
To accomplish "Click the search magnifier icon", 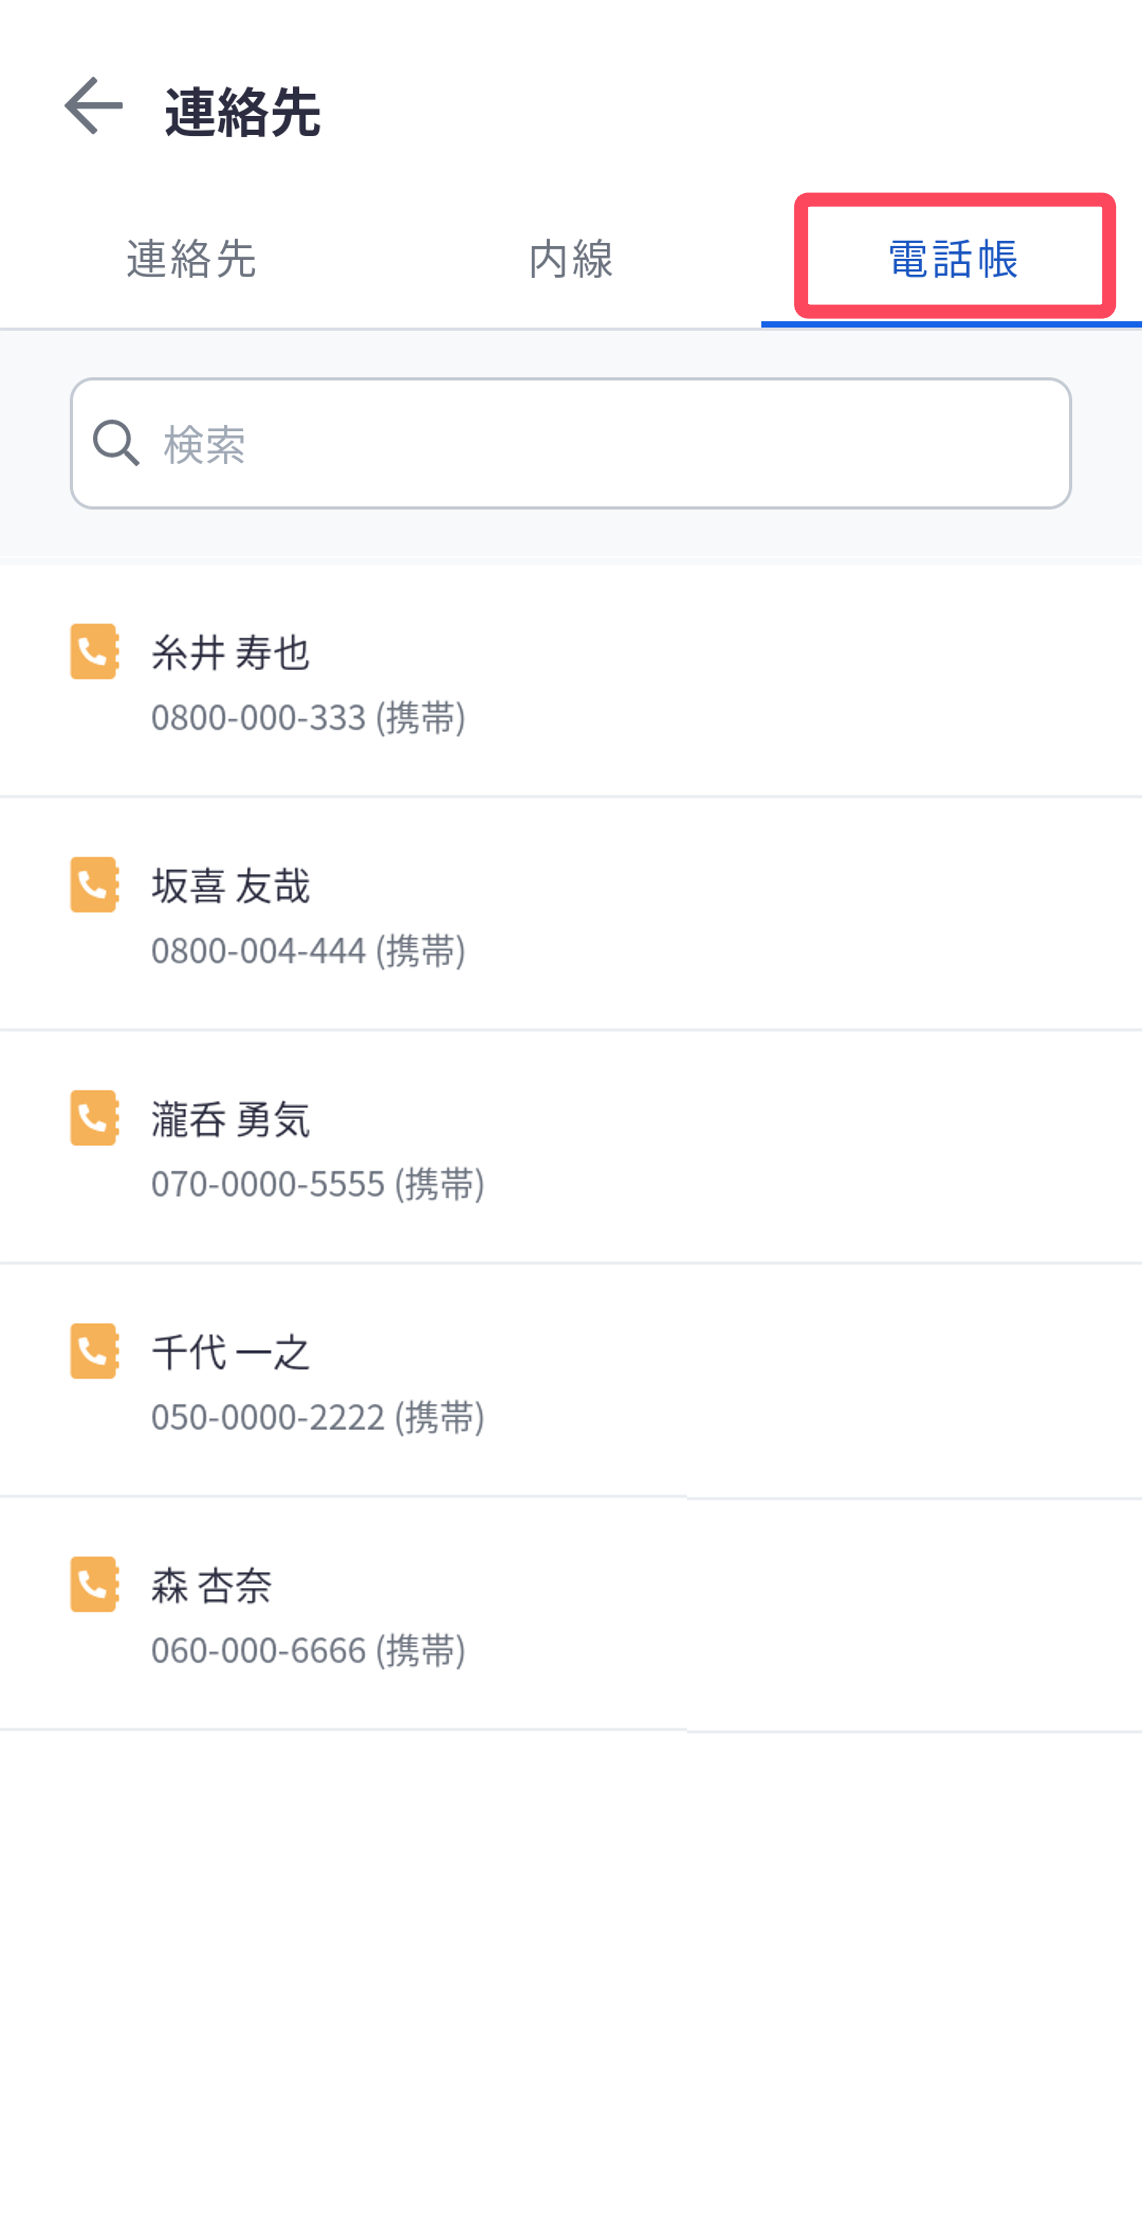I will (x=116, y=443).
